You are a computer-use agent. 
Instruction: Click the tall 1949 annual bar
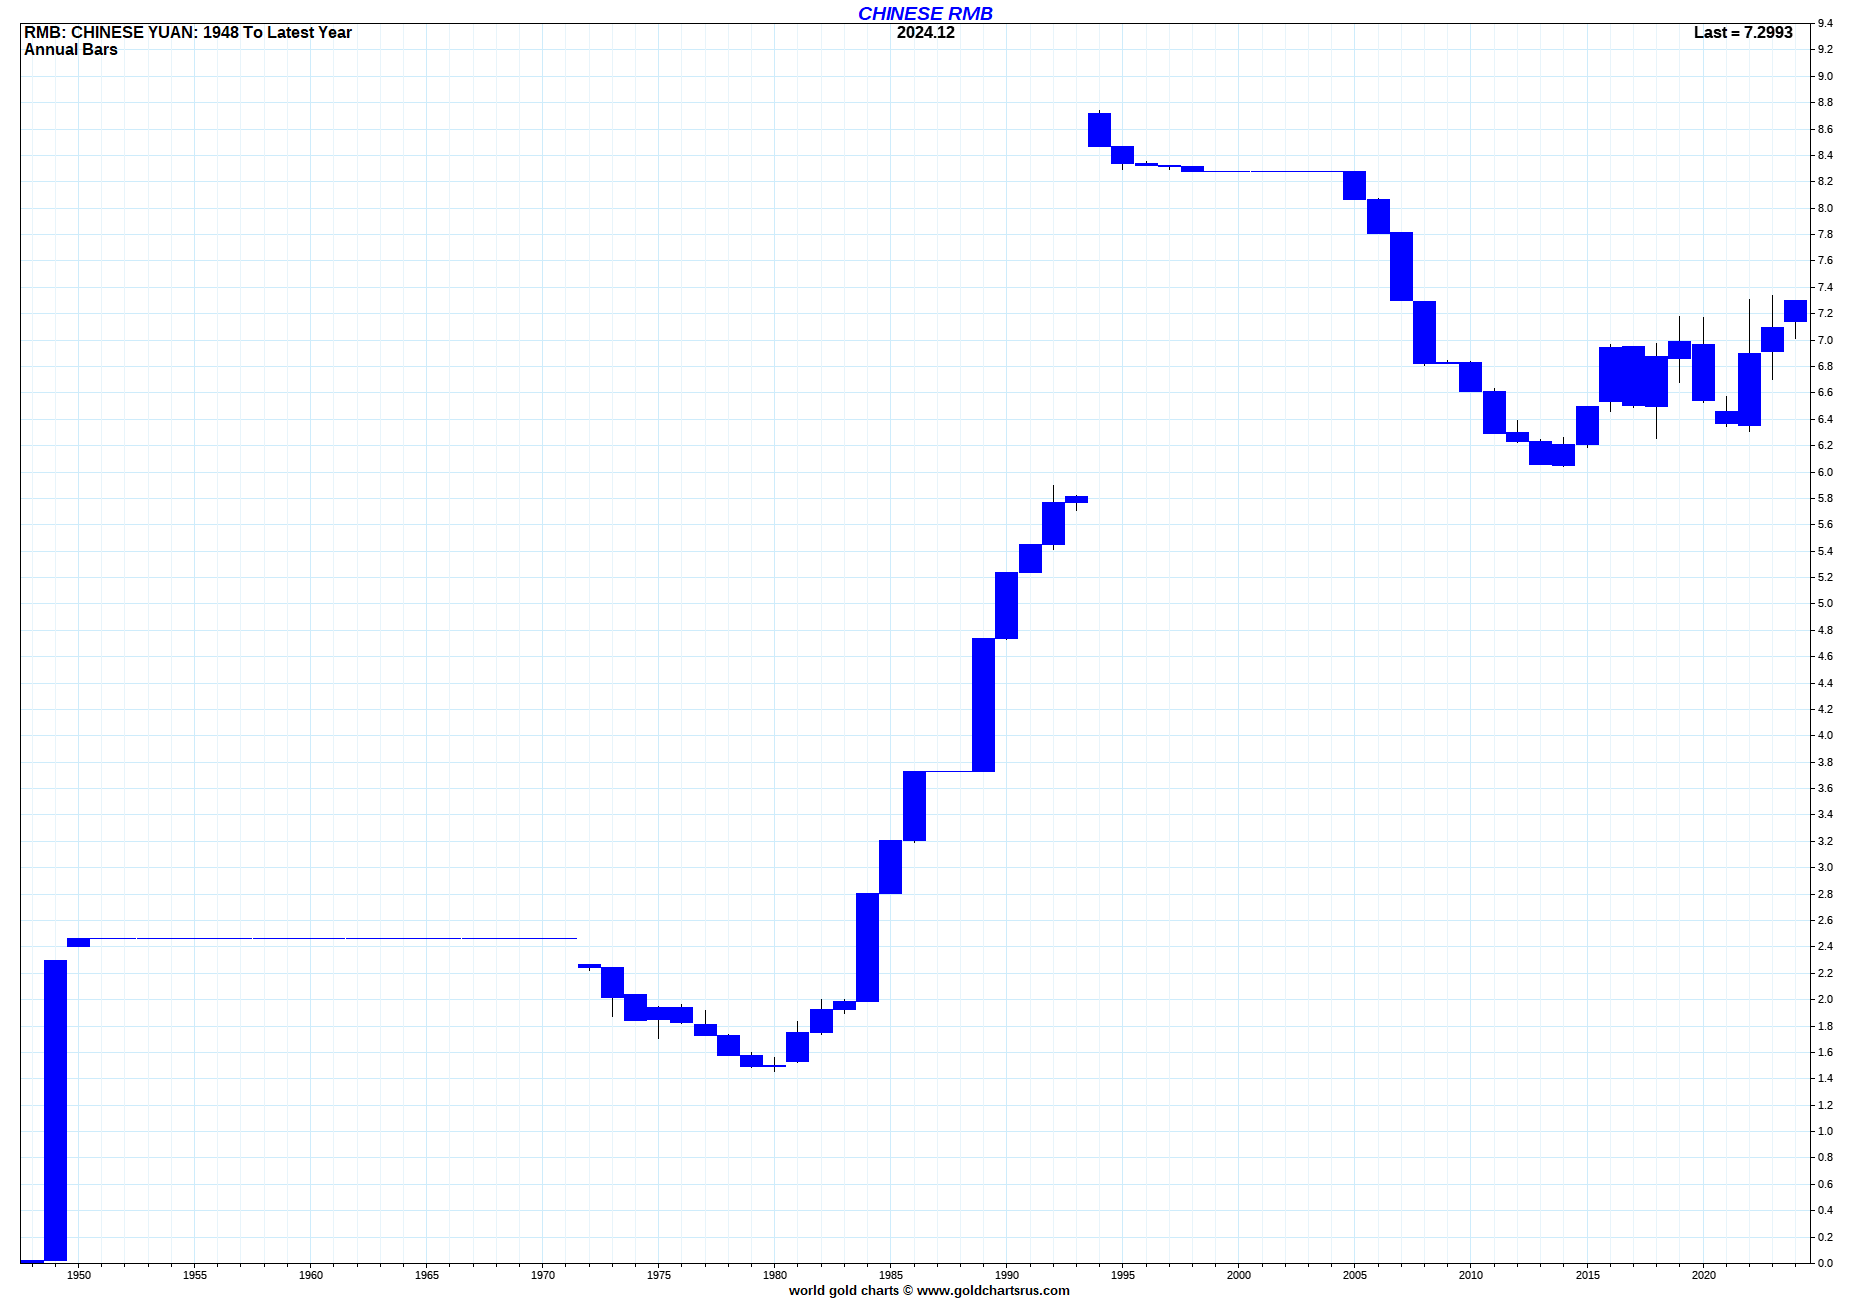pos(55,1110)
